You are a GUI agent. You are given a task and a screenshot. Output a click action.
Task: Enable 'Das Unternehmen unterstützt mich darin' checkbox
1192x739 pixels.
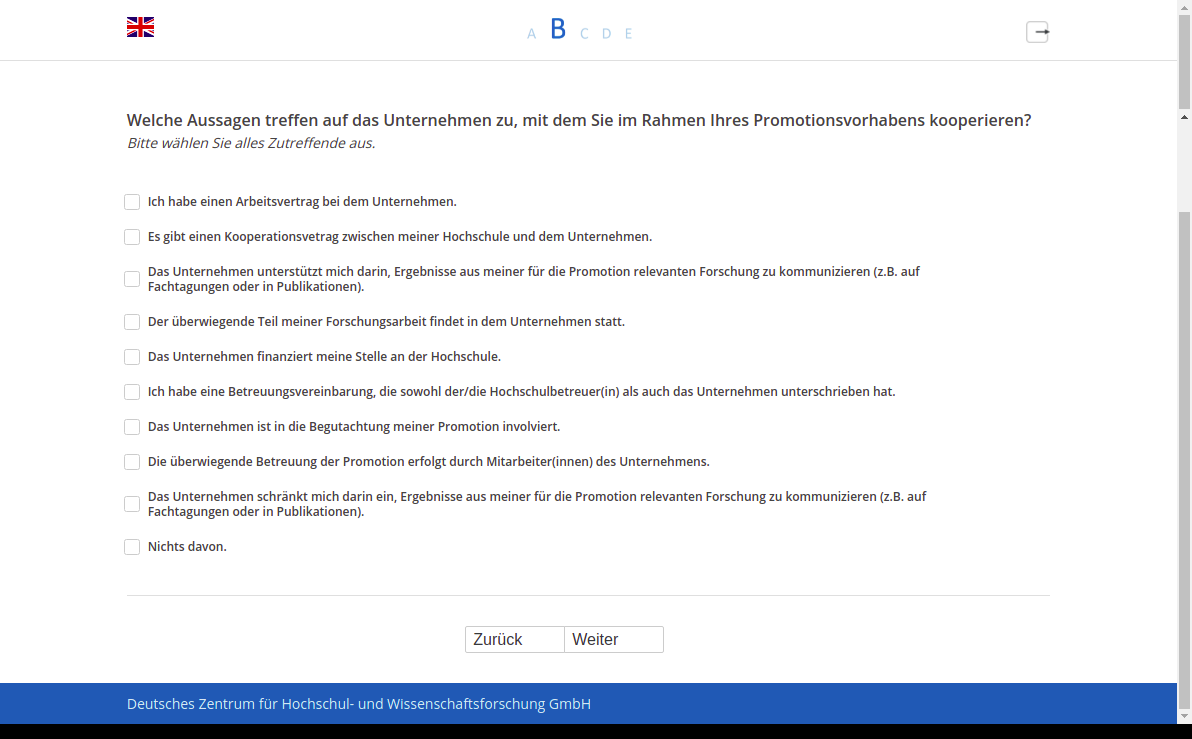tap(132, 280)
